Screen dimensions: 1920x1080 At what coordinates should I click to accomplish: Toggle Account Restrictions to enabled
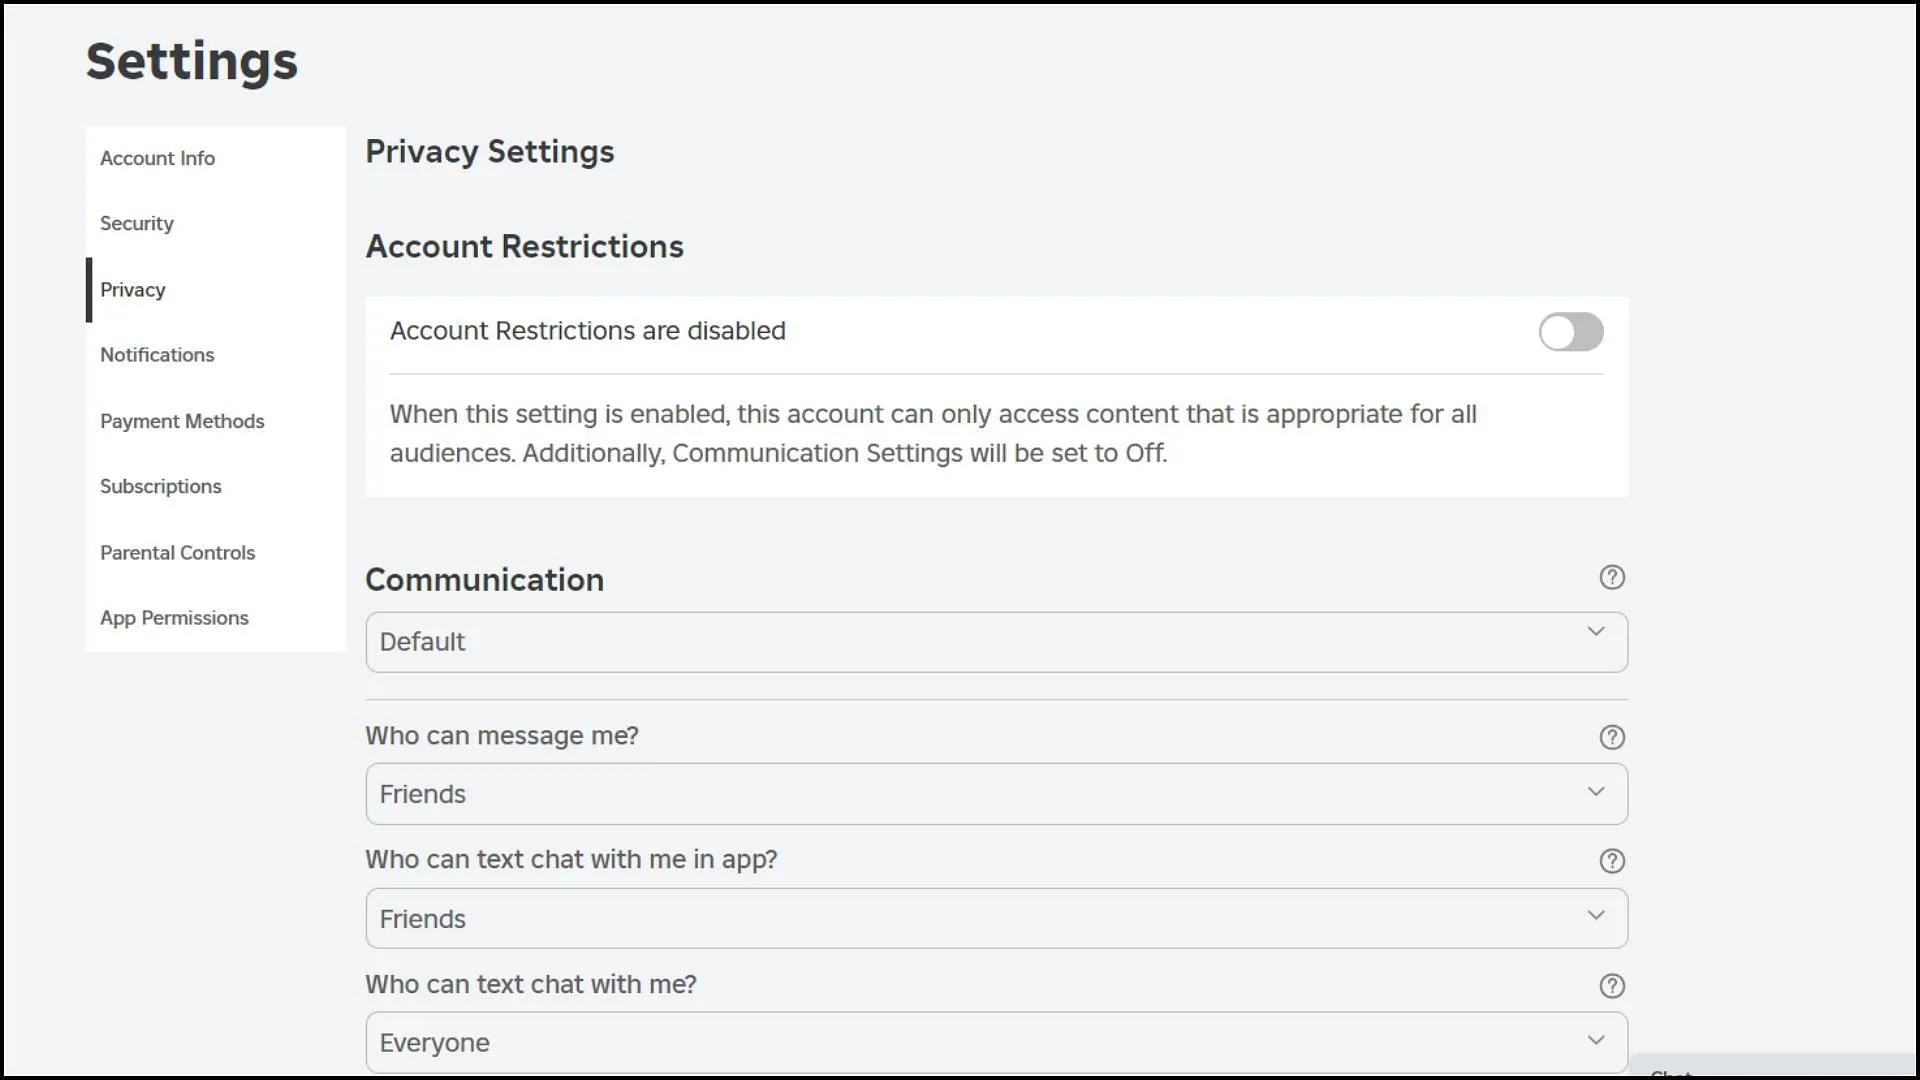point(1571,331)
